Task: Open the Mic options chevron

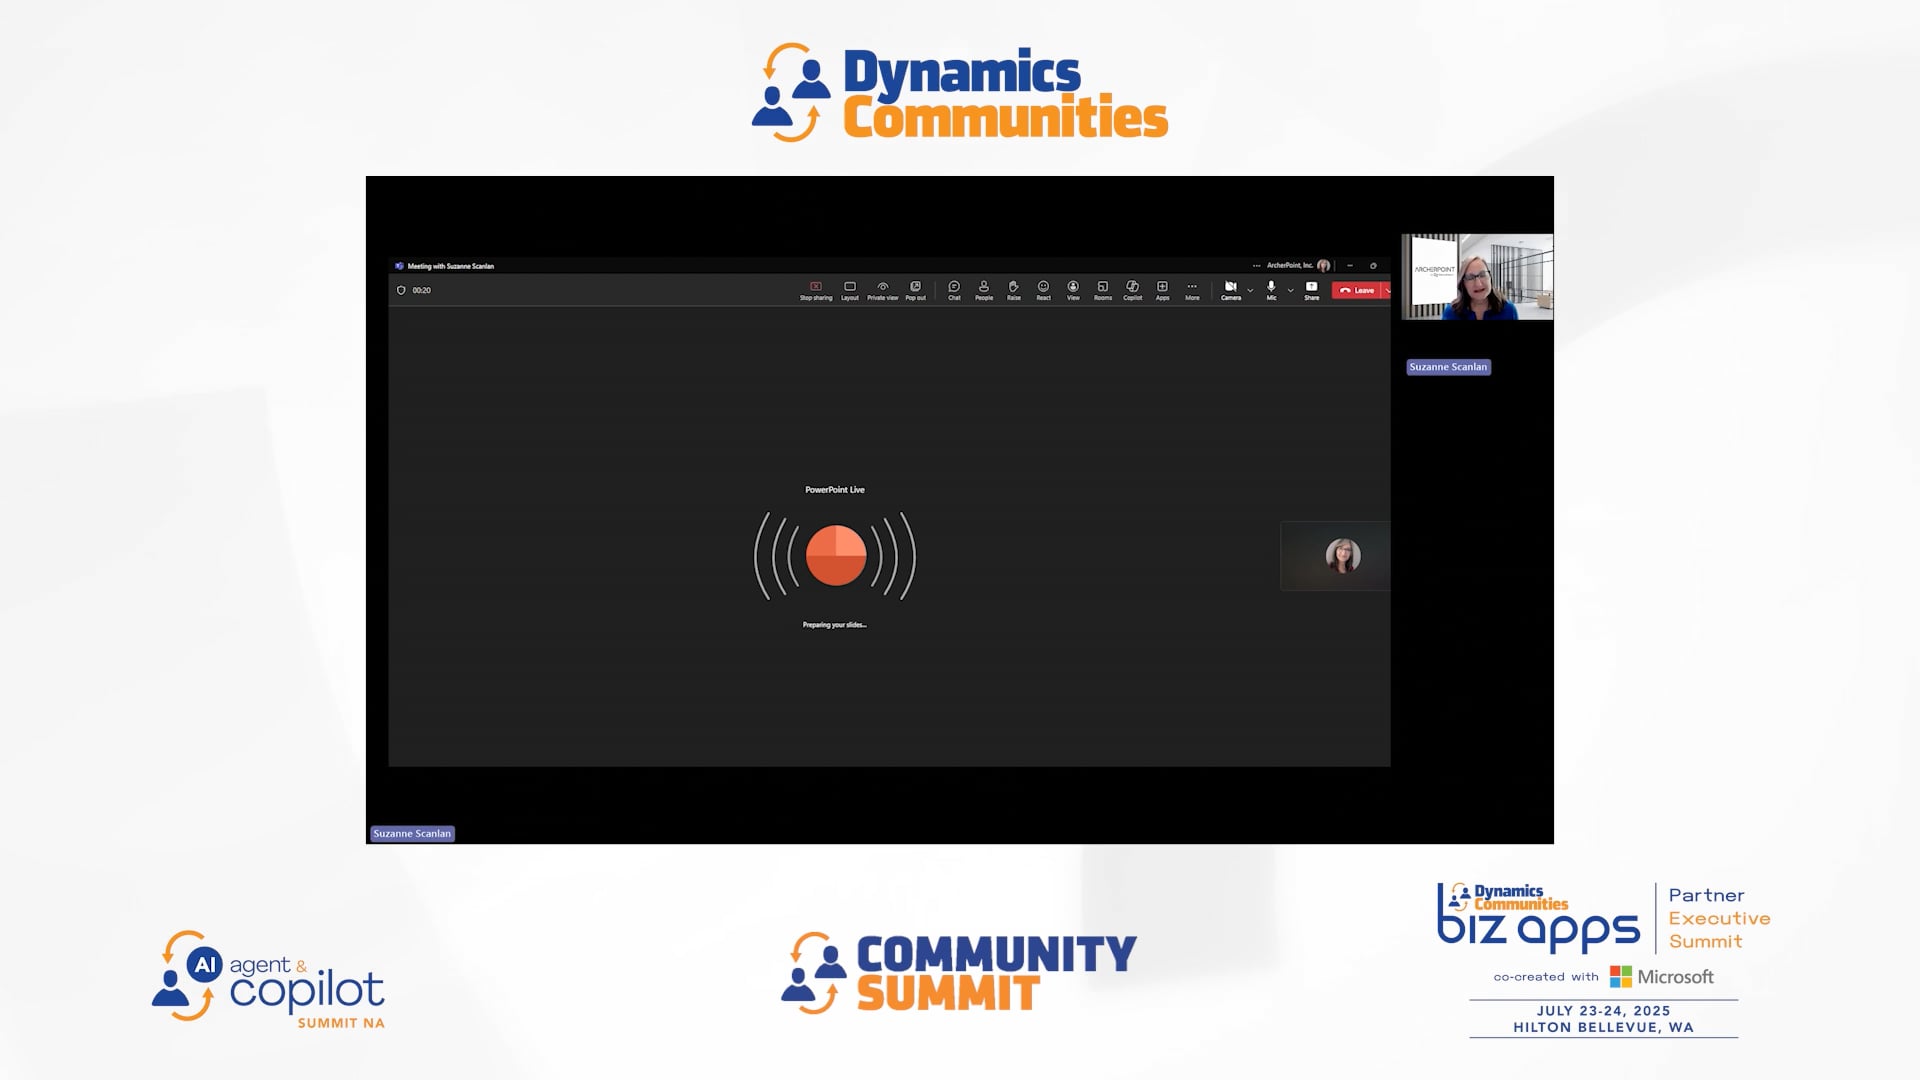Action: (x=1290, y=290)
